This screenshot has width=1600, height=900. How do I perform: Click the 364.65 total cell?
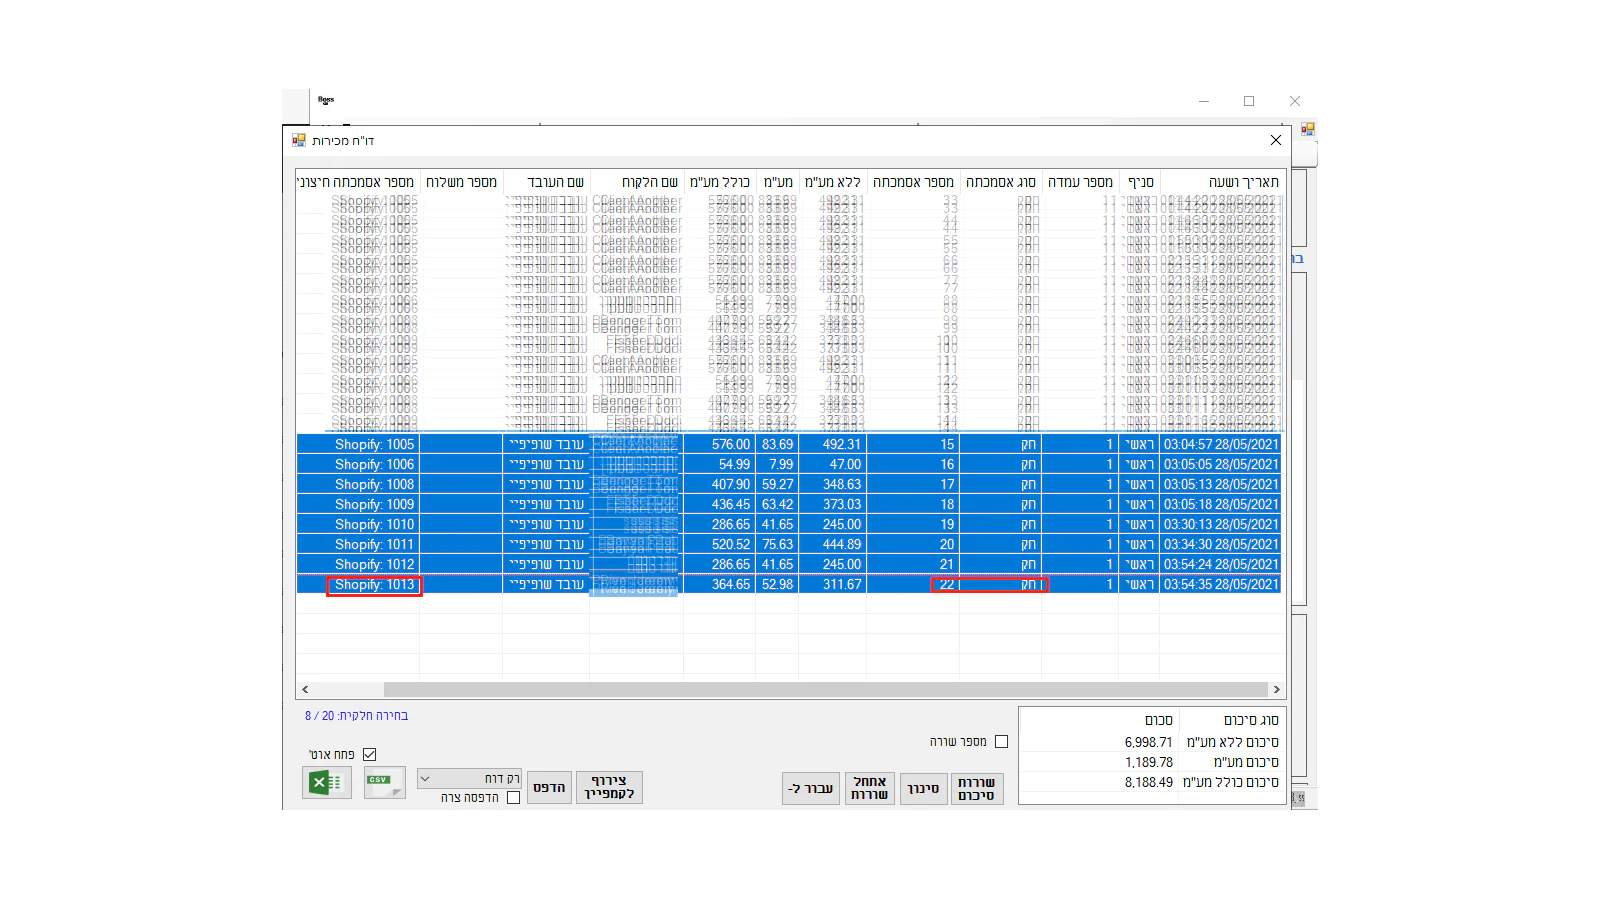[720, 584]
